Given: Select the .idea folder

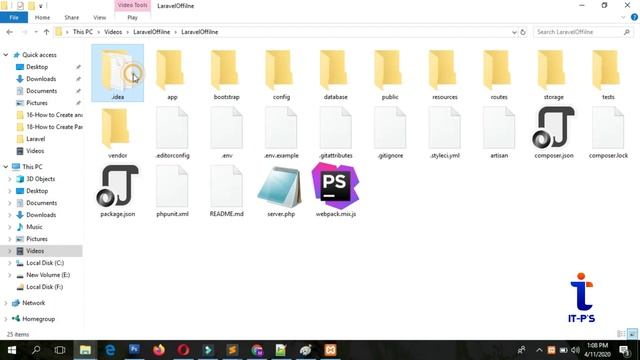Looking at the screenshot, I should pyautogui.click(x=118, y=73).
